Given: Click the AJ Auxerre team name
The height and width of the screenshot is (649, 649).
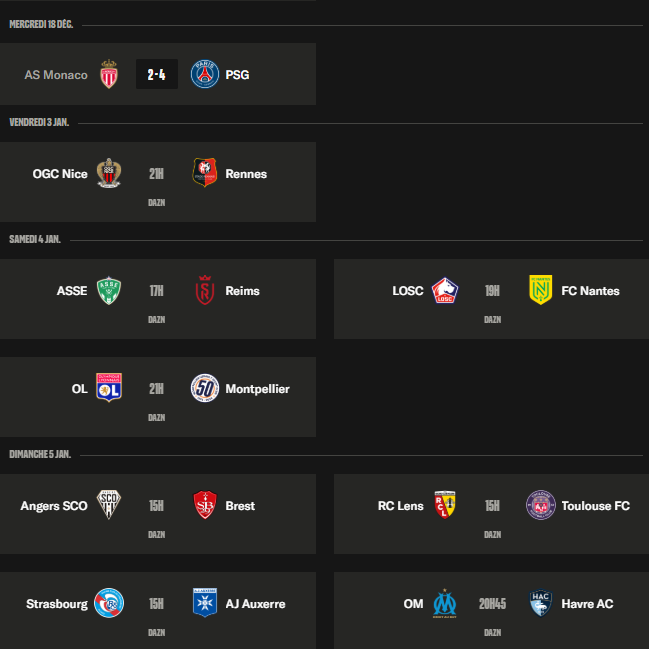Looking at the screenshot, I should pos(255,604).
